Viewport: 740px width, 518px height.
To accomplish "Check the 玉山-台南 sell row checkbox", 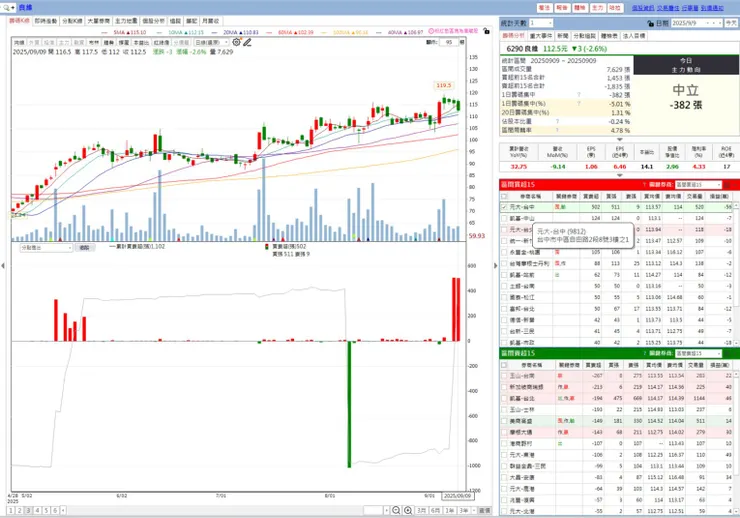I will 504,376.
